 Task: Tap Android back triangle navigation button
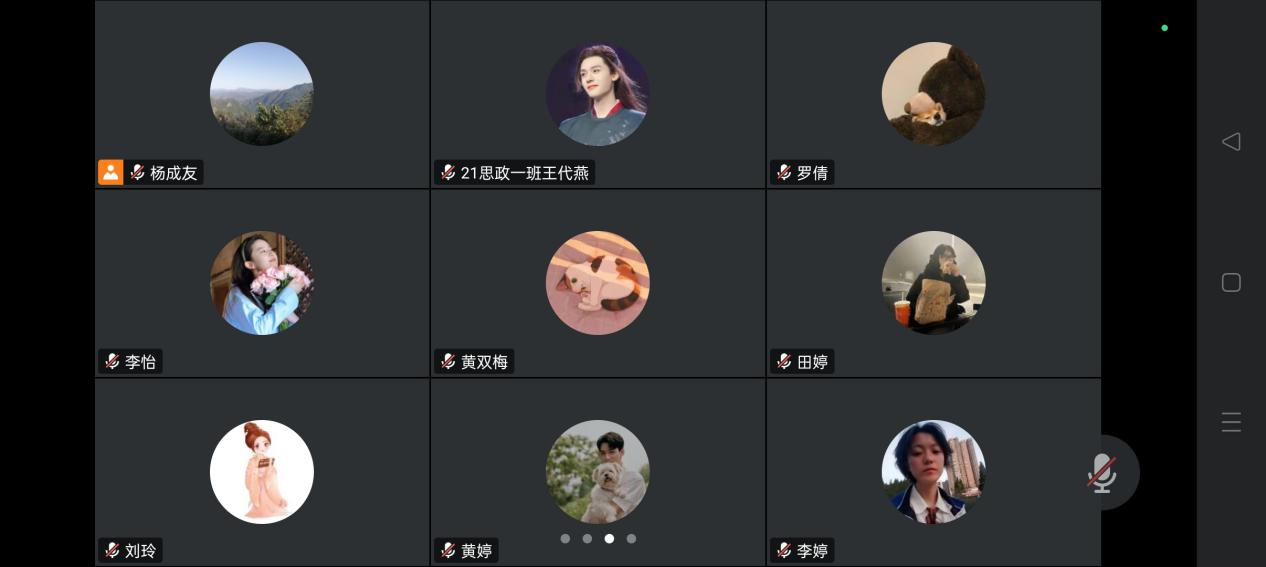tap(1231, 142)
